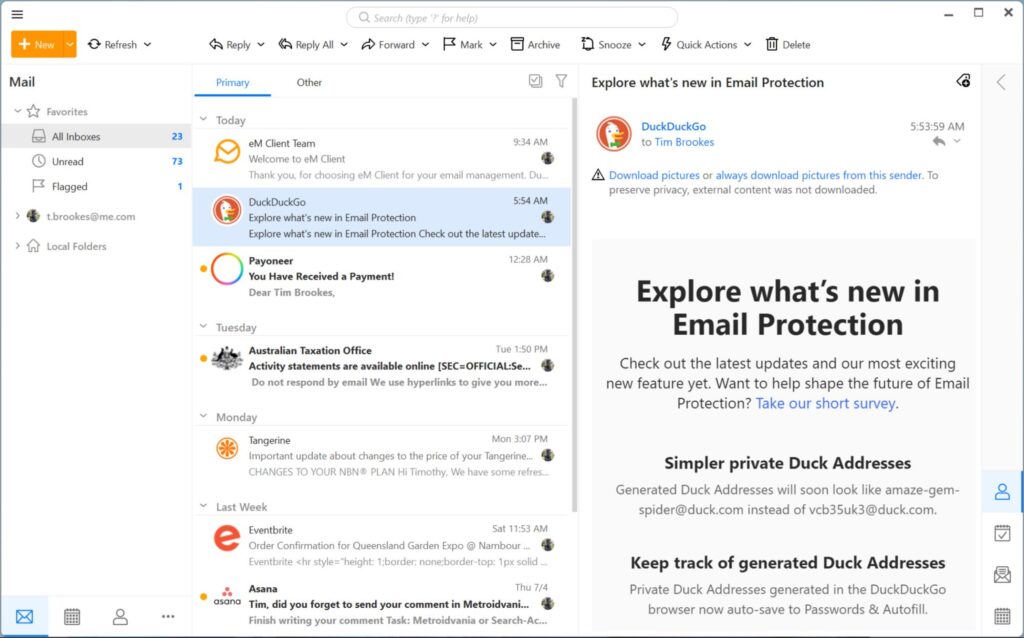Open the Snooze dropdown arrow
This screenshot has width=1024, height=638.
(x=642, y=44)
